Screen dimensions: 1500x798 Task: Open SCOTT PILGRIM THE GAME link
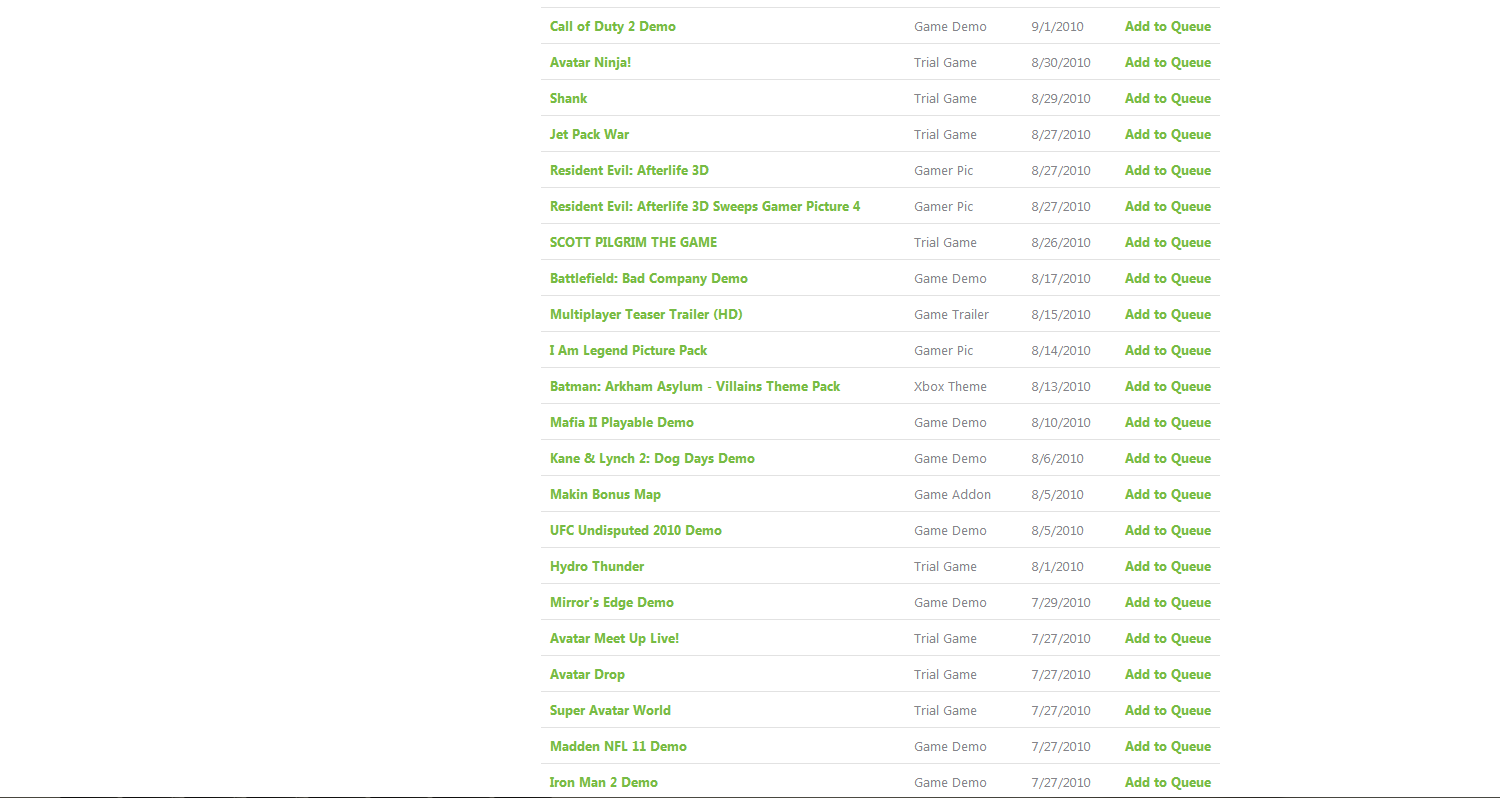point(633,243)
